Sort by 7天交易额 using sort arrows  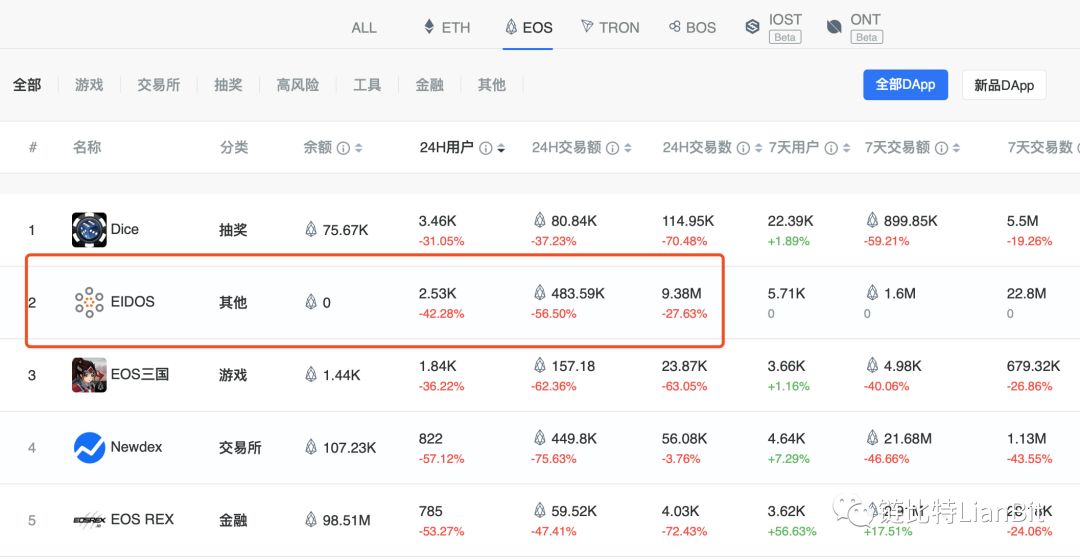click(957, 148)
